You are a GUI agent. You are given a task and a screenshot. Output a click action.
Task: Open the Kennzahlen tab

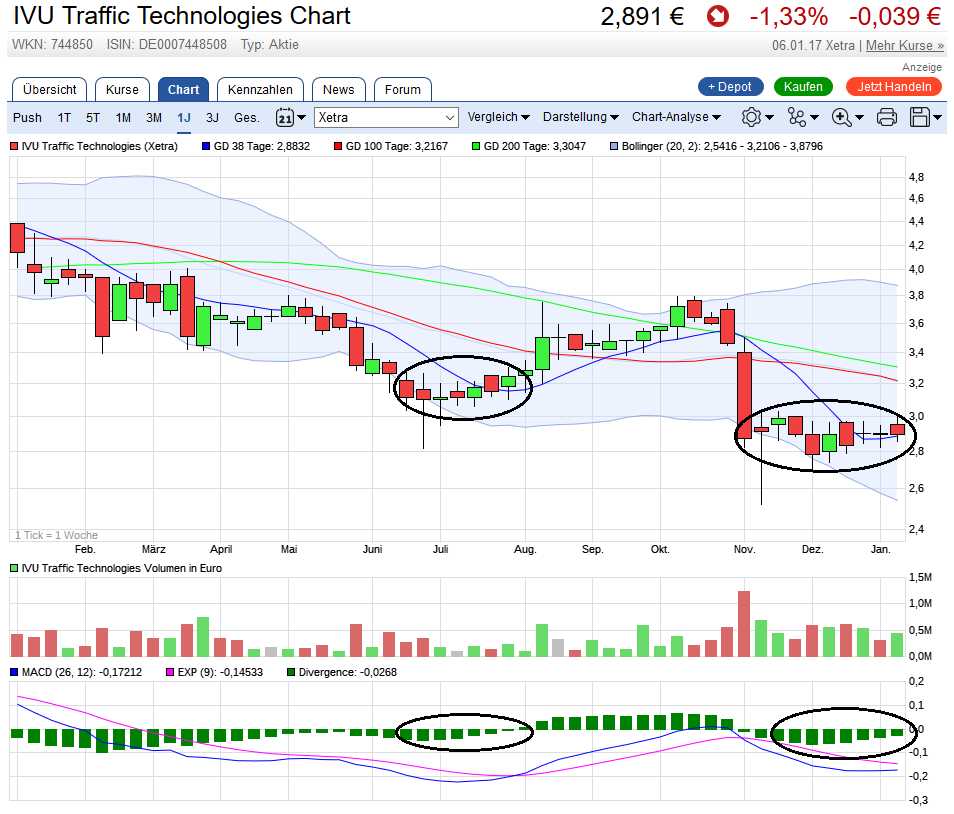[x=260, y=89]
